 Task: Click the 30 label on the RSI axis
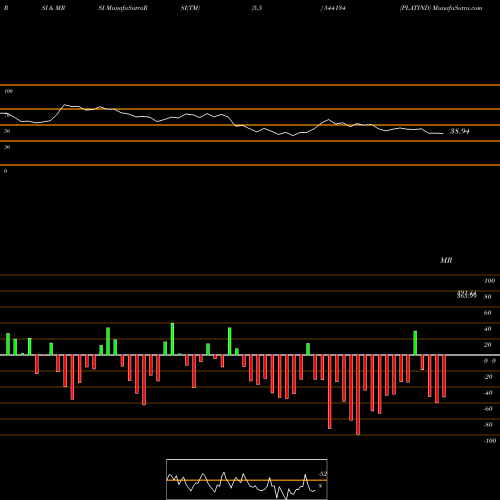tap(7, 147)
